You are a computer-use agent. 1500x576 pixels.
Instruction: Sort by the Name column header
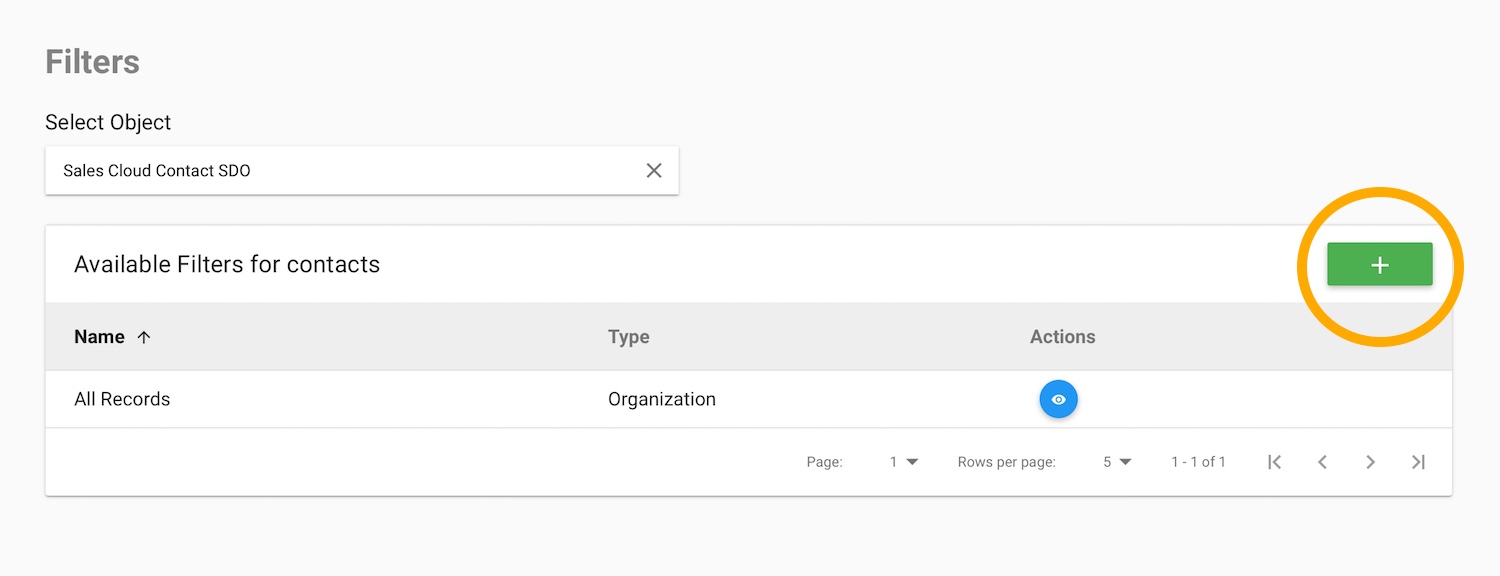coord(99,337)
